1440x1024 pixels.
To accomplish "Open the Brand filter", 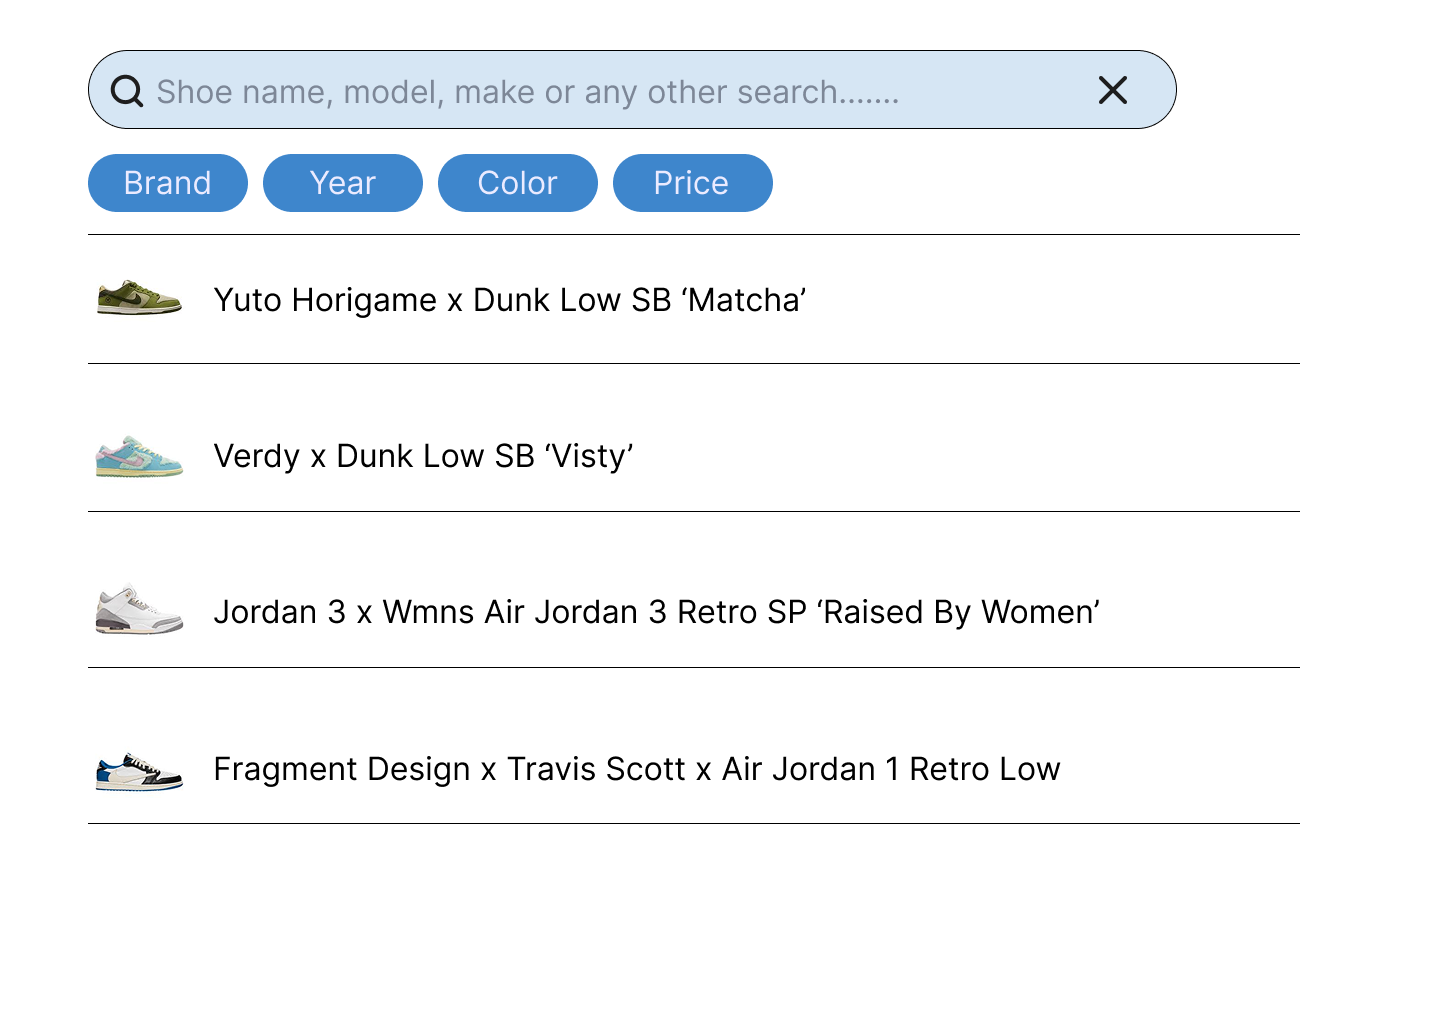I will pos(168,183).
